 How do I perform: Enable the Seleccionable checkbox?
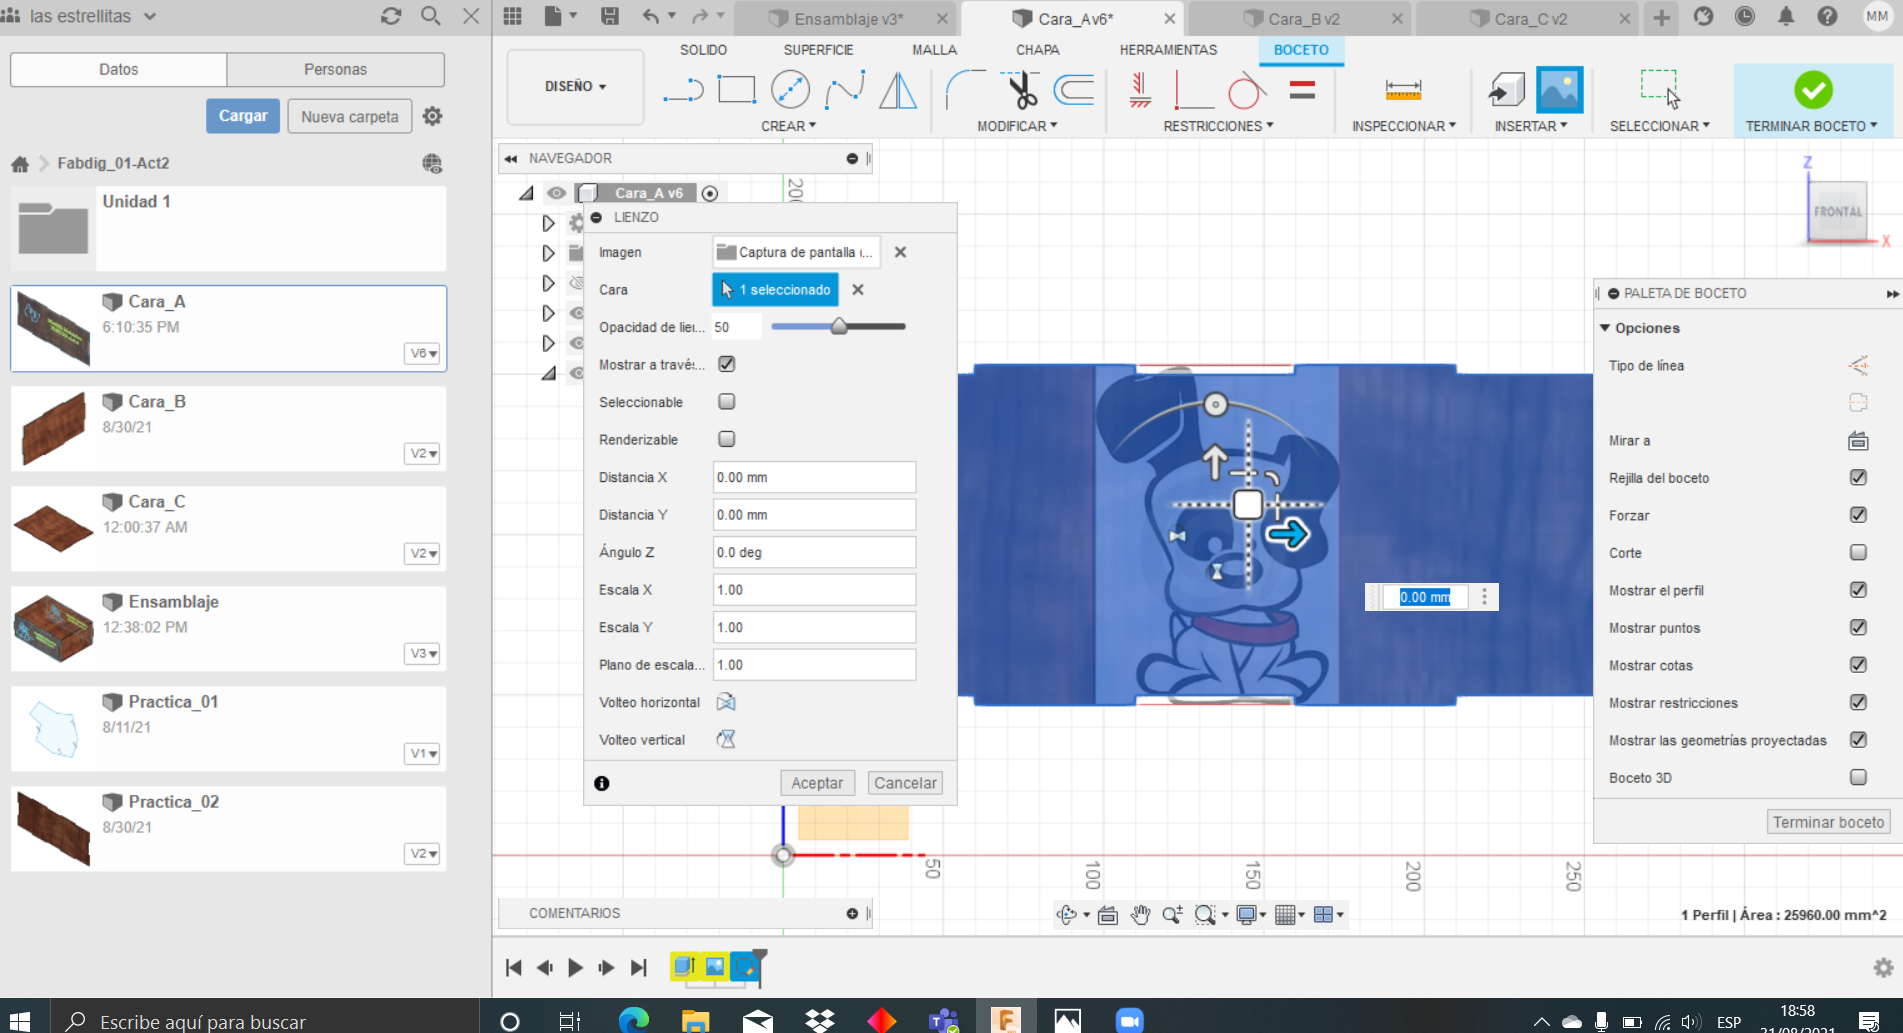tap(727, 401)
